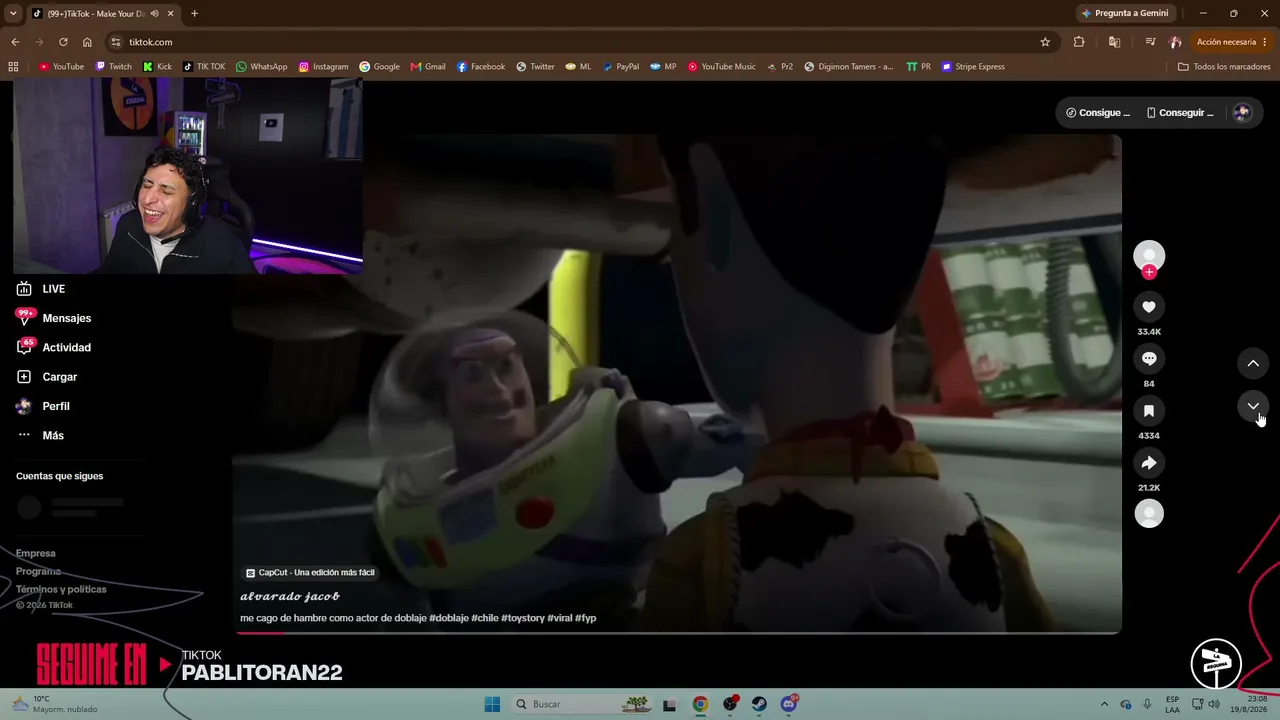
Task: Click the 'Consigue ...' coins button
Action: click(x=1097, y=113)
